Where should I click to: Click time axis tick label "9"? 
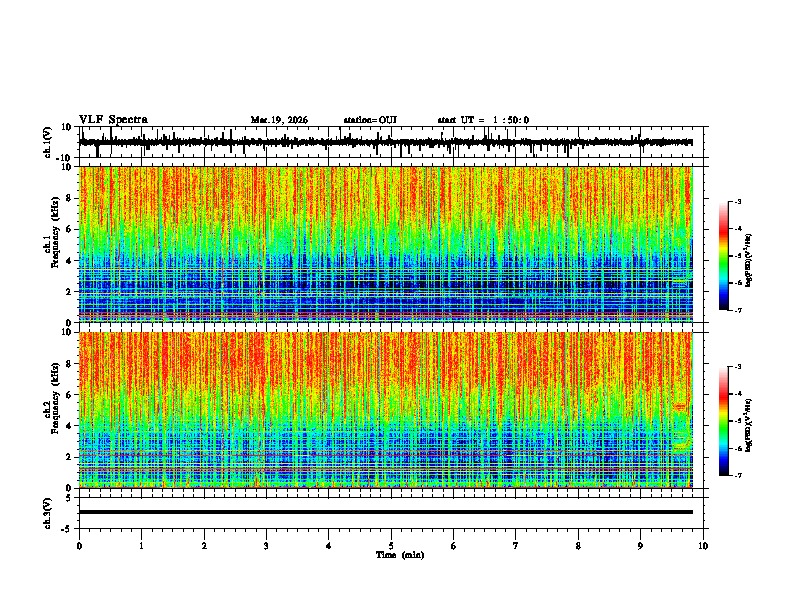point(640,546)
